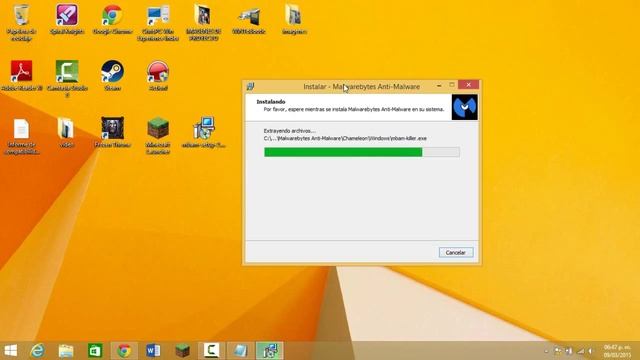Open Steam desktop shortcut
The image size is (640, 360).
click(112, 75)
